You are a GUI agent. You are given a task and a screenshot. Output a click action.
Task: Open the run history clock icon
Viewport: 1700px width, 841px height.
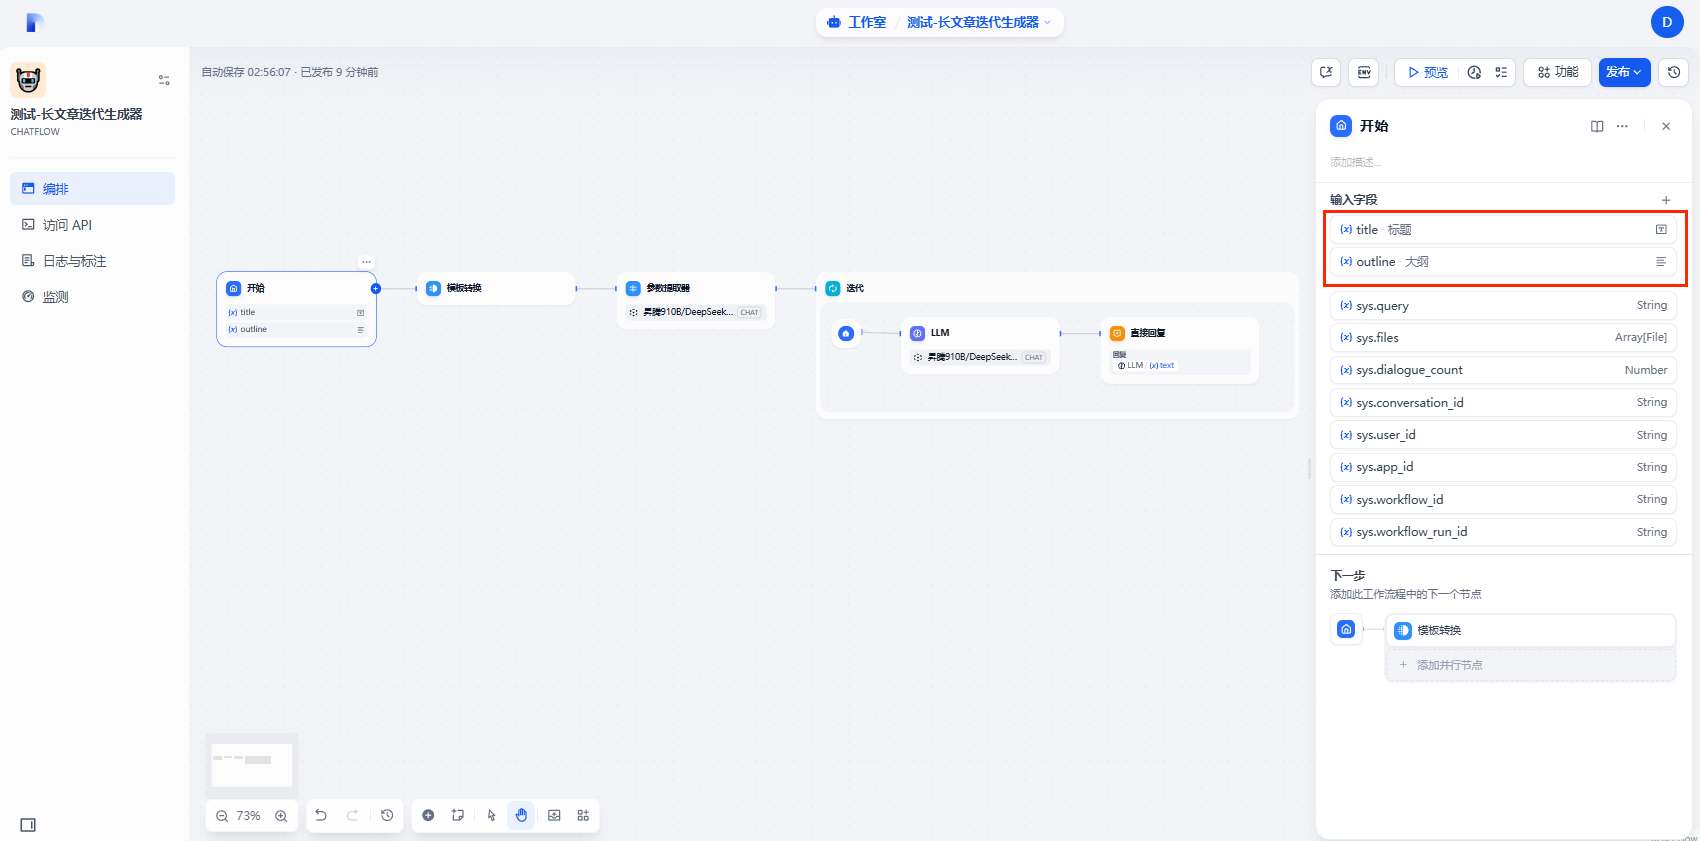tap(1474, 72)
